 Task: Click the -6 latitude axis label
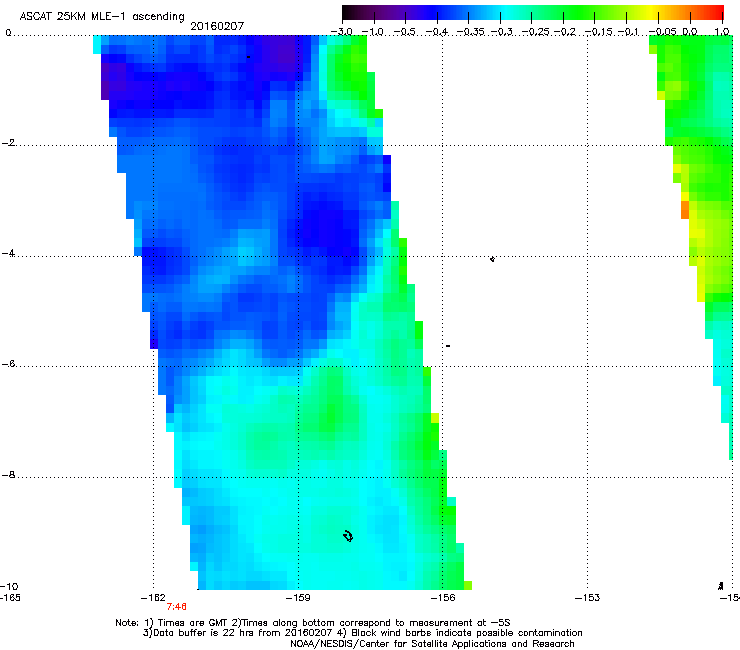point(8,364)
